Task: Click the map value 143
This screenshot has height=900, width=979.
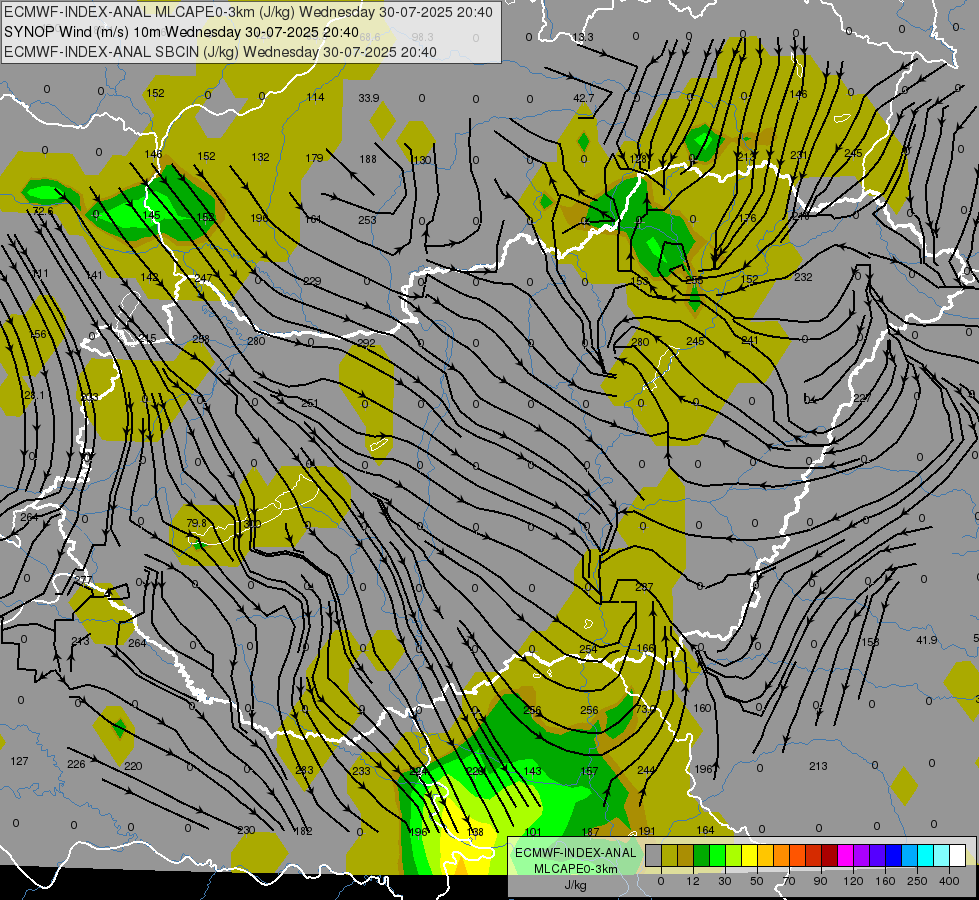Action: pos(533,771)
